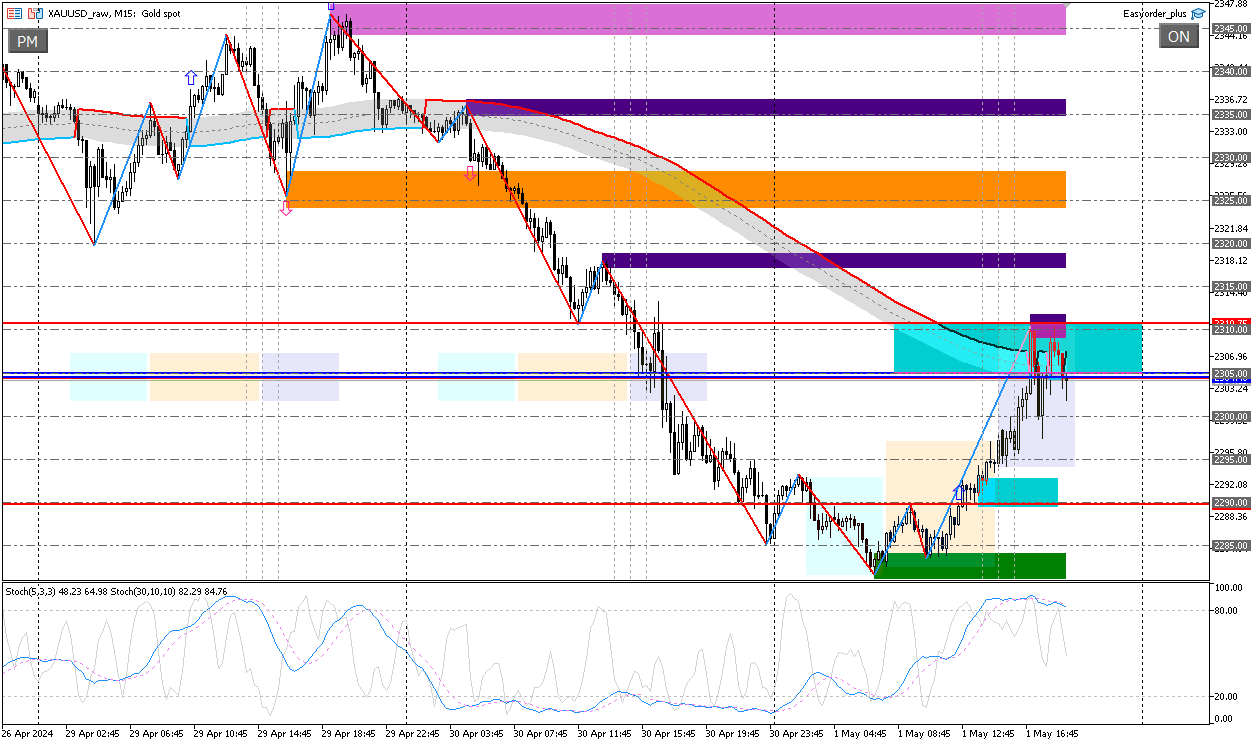Toggle the ON button
This screenshot has height=744, width=1258.
(1178, 37)
